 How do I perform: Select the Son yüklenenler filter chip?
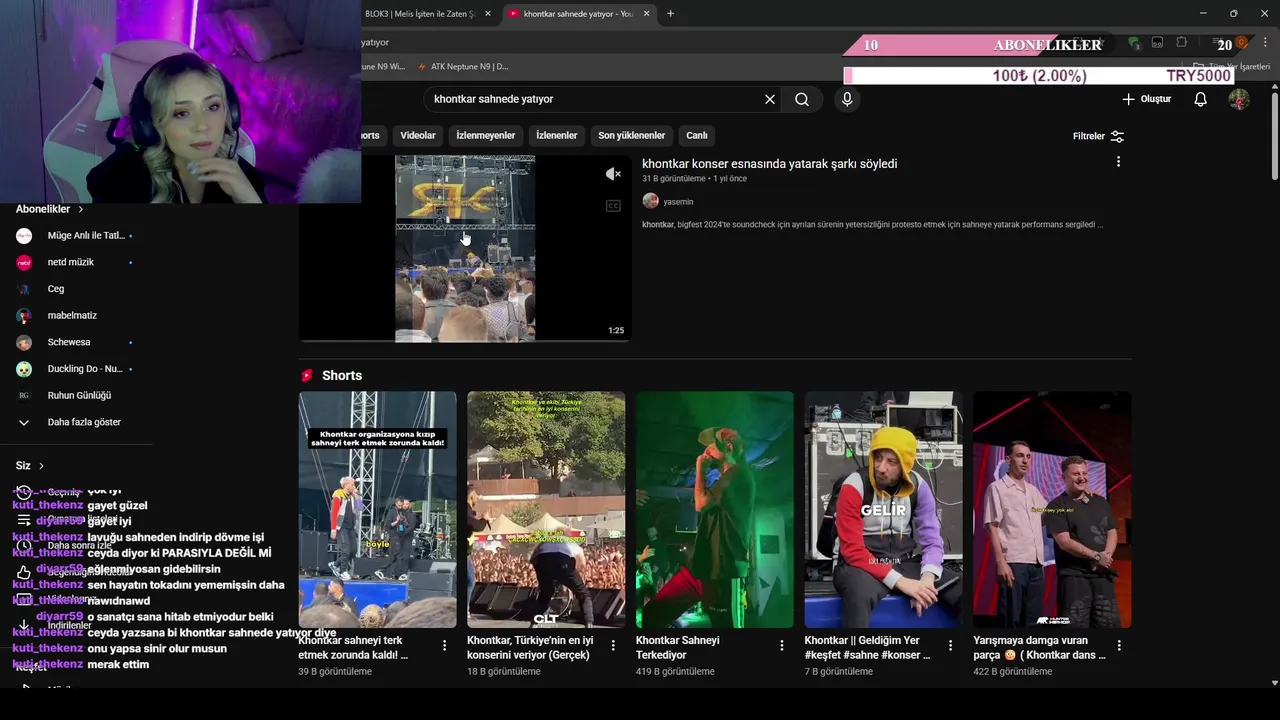click(x=632, y=136)
